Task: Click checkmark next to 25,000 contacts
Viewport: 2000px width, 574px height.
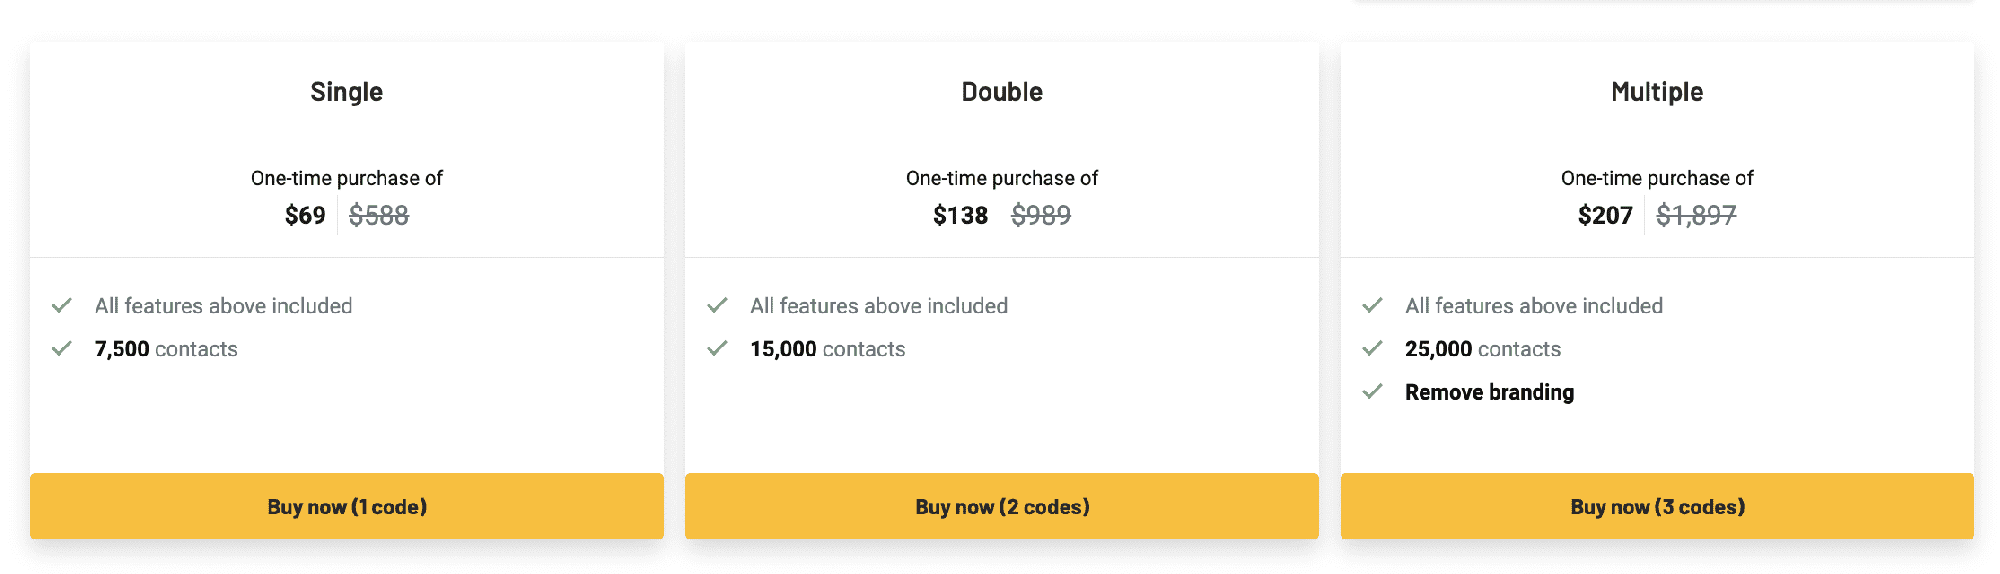Action: tap(1372, 349)
